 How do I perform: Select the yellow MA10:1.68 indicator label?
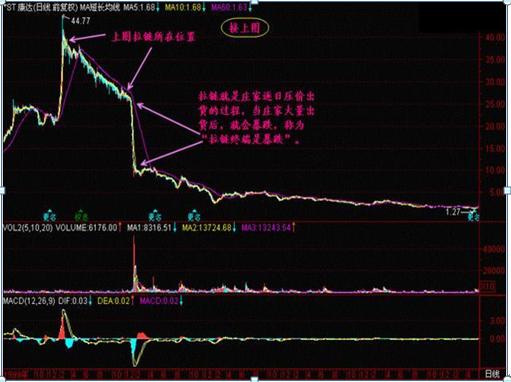pos(185,7)
